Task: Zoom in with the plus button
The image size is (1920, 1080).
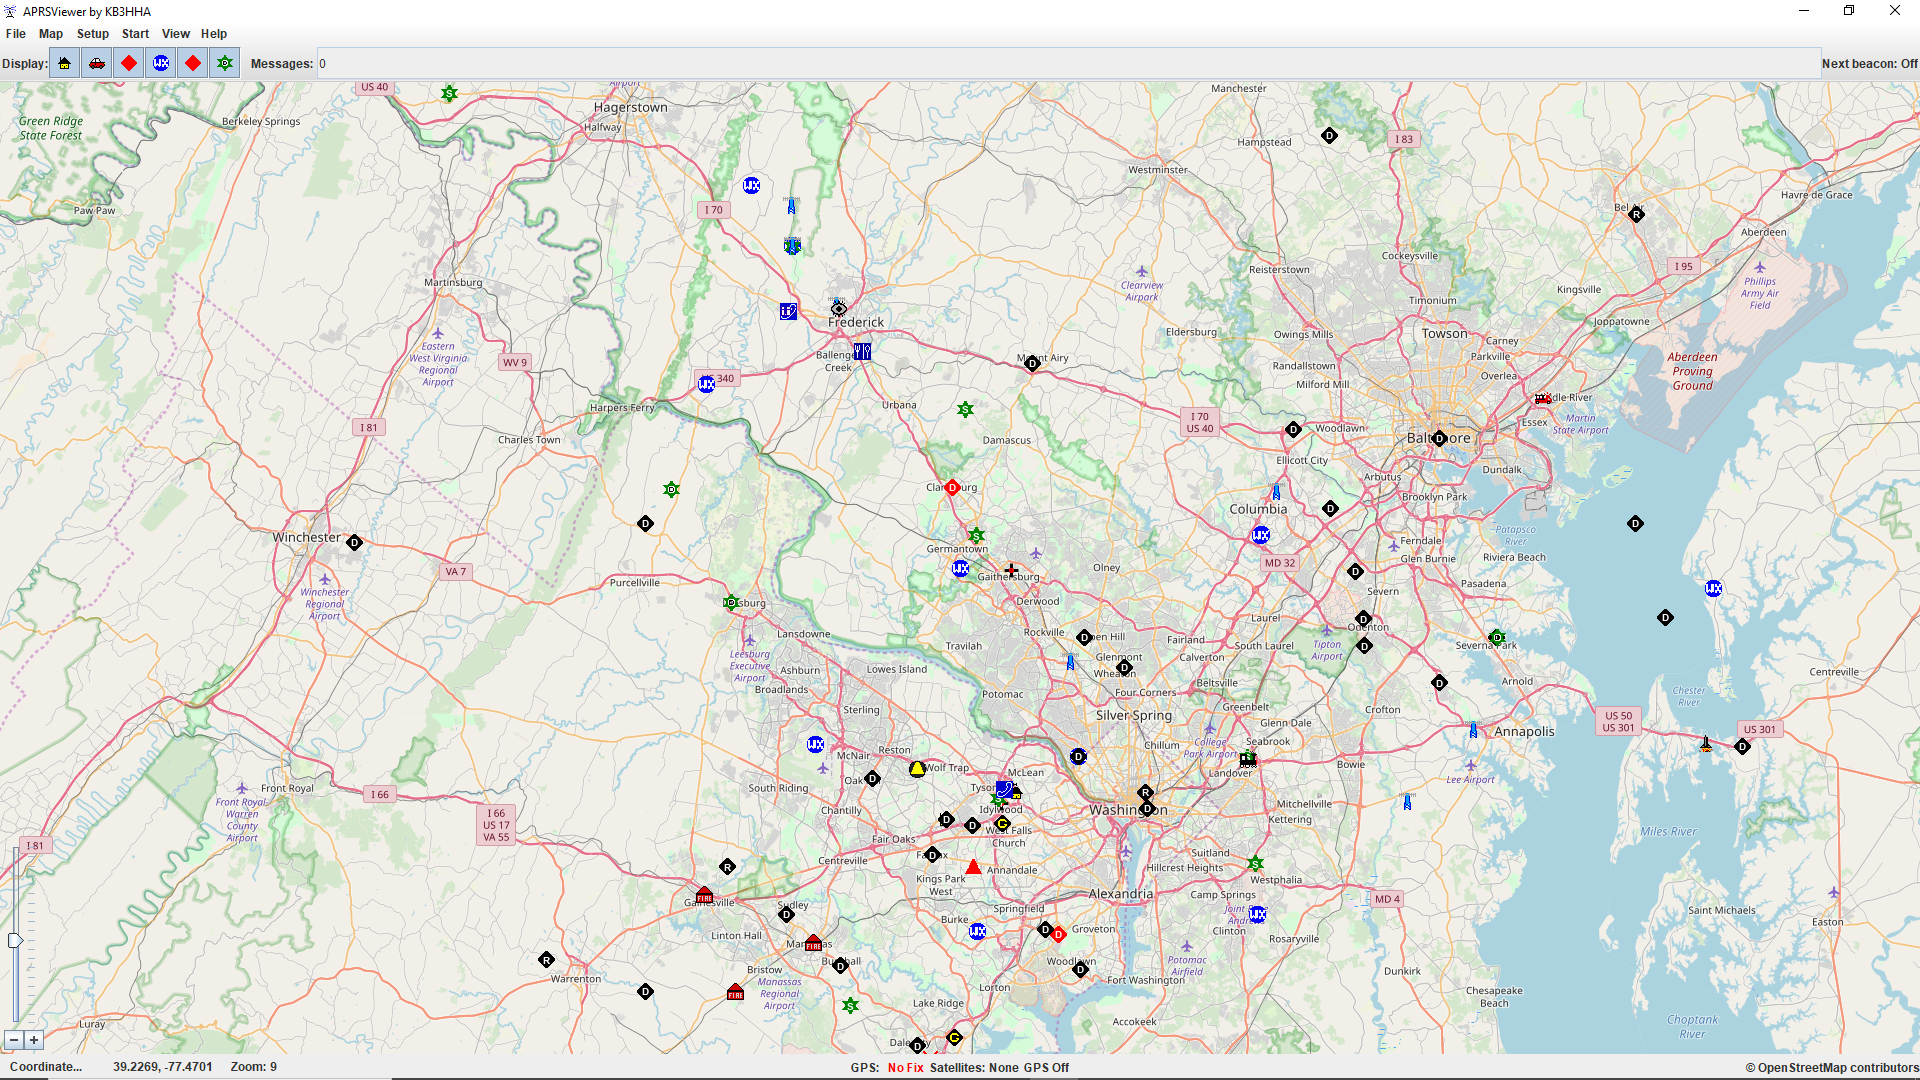Action: 34,1040
